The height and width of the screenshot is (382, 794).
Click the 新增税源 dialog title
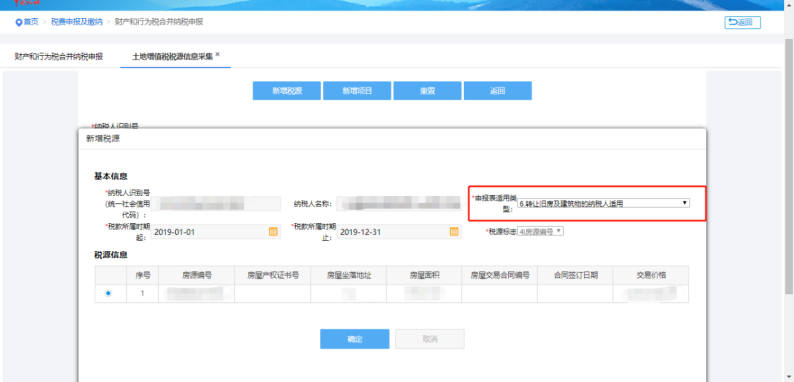click(103, 139)
